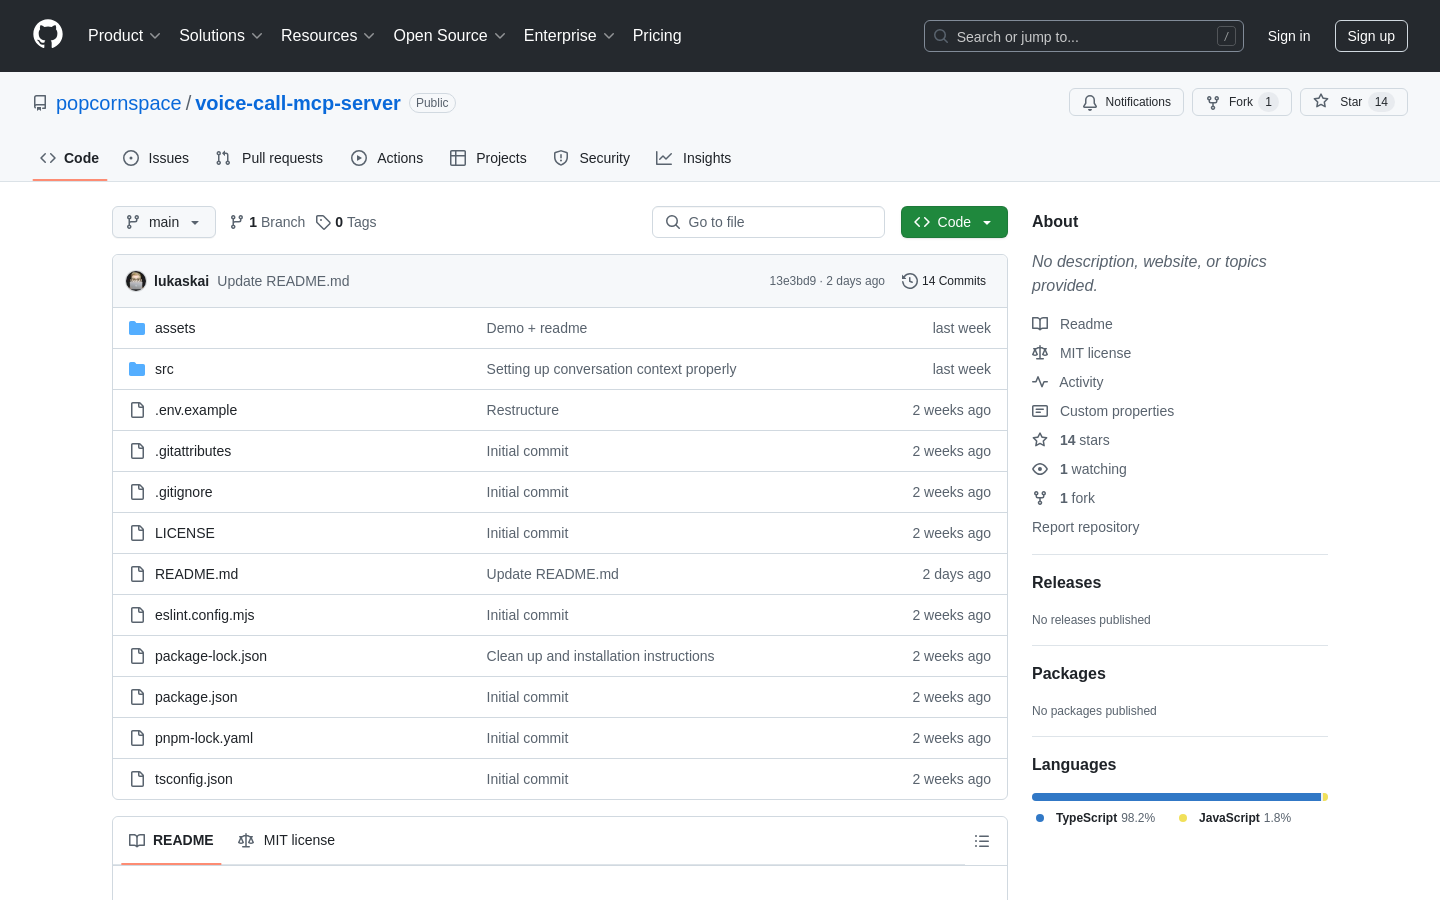Click the Star icon
Image resolution: width=1440 pixels, height=900 pixels.
[x=1321, y=102]
